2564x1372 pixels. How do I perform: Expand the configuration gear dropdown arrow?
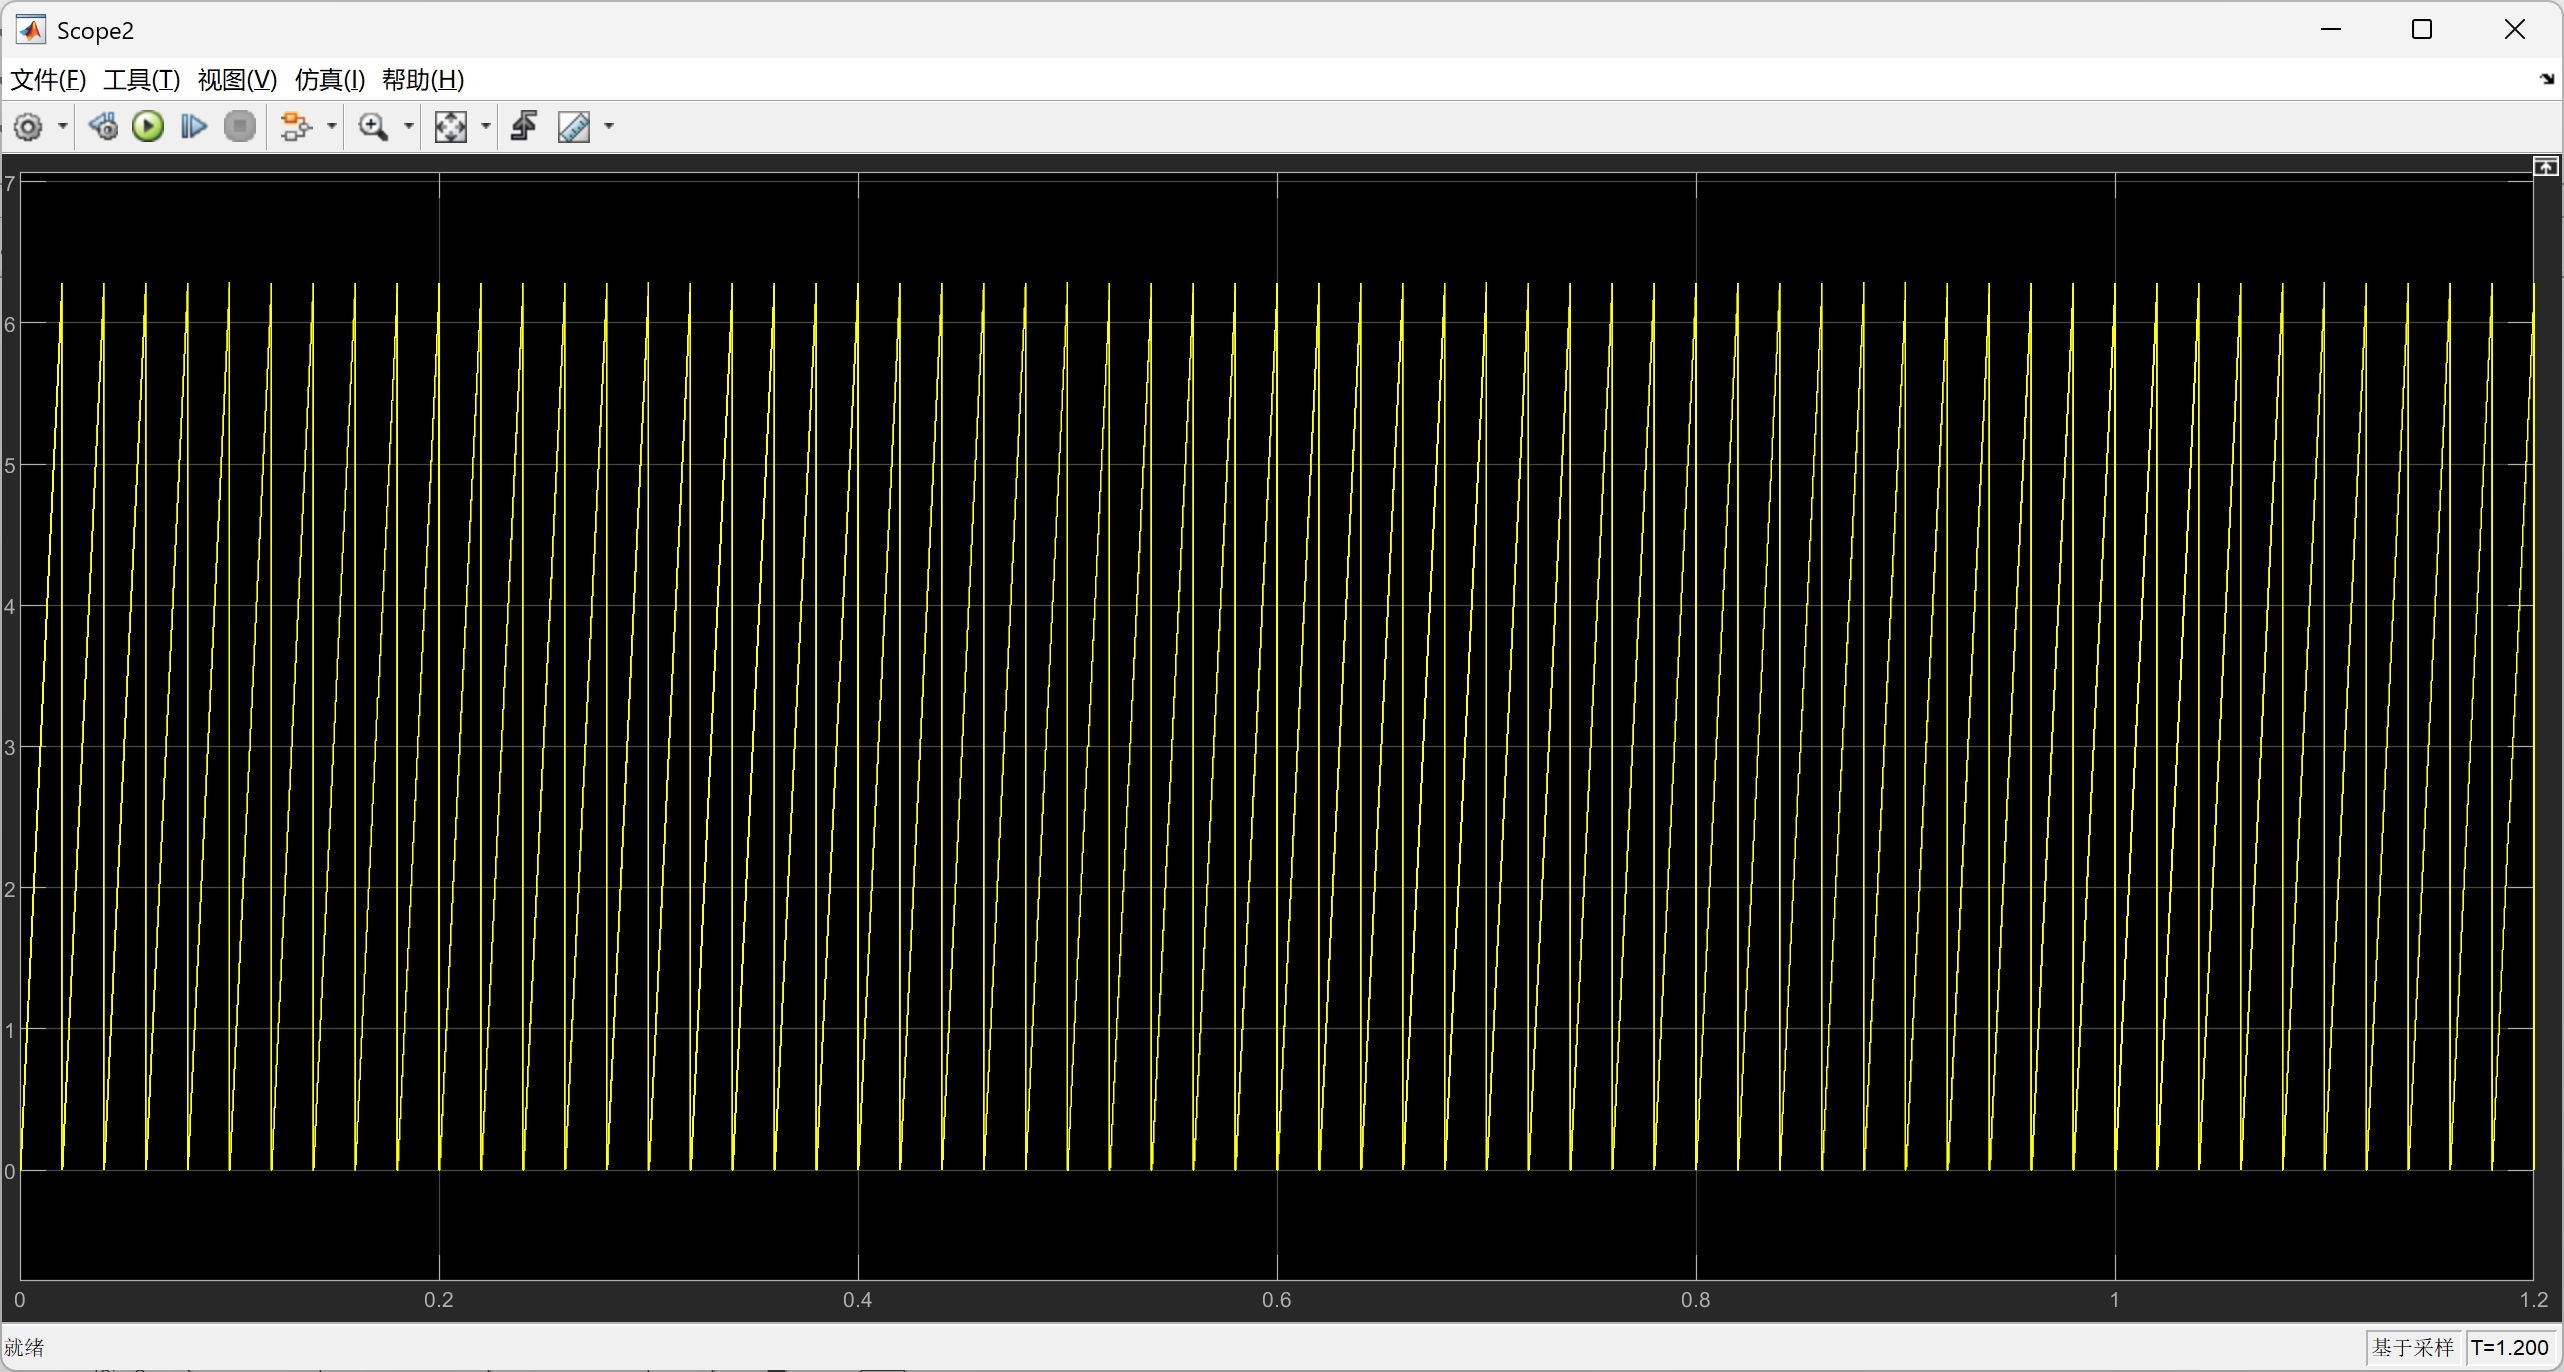62,127
